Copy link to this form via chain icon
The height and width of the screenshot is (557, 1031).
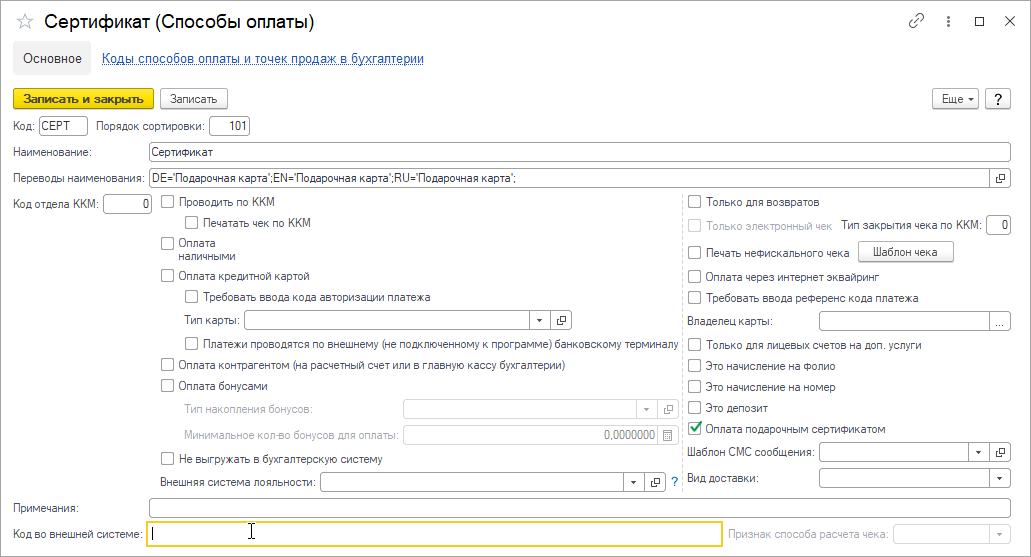coord(916,21)
